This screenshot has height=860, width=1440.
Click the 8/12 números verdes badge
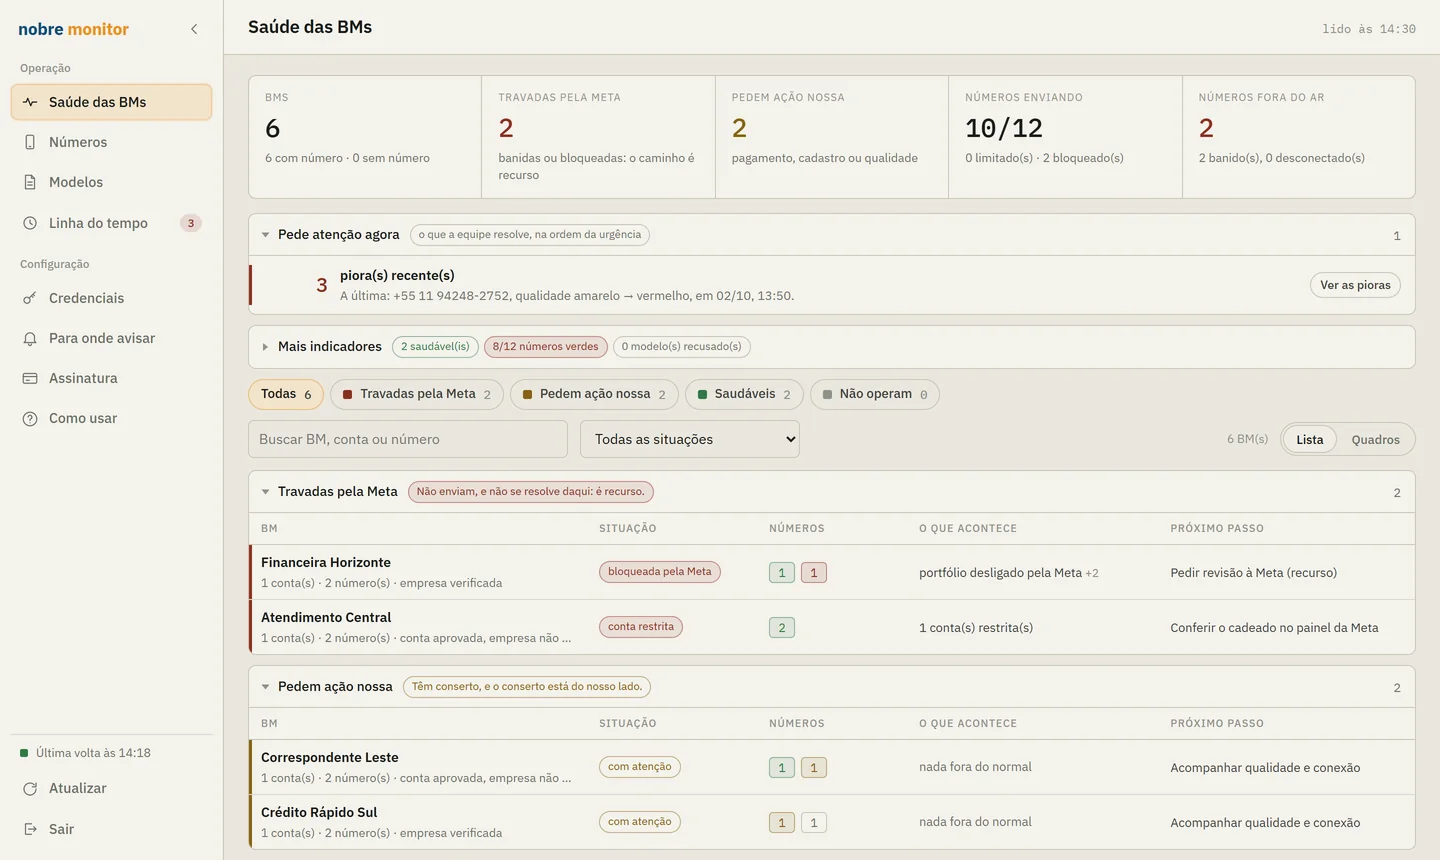pos(546,347)
